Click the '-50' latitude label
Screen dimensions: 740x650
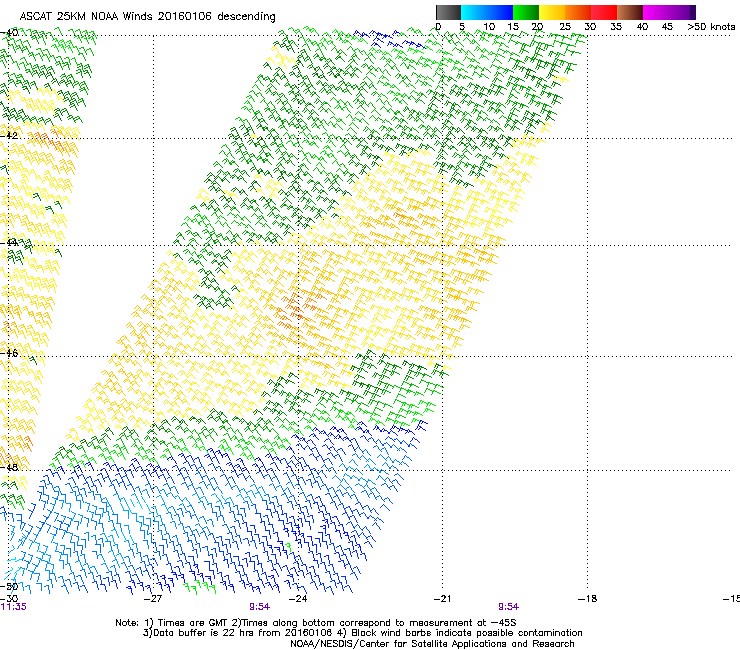pos(9,586)
